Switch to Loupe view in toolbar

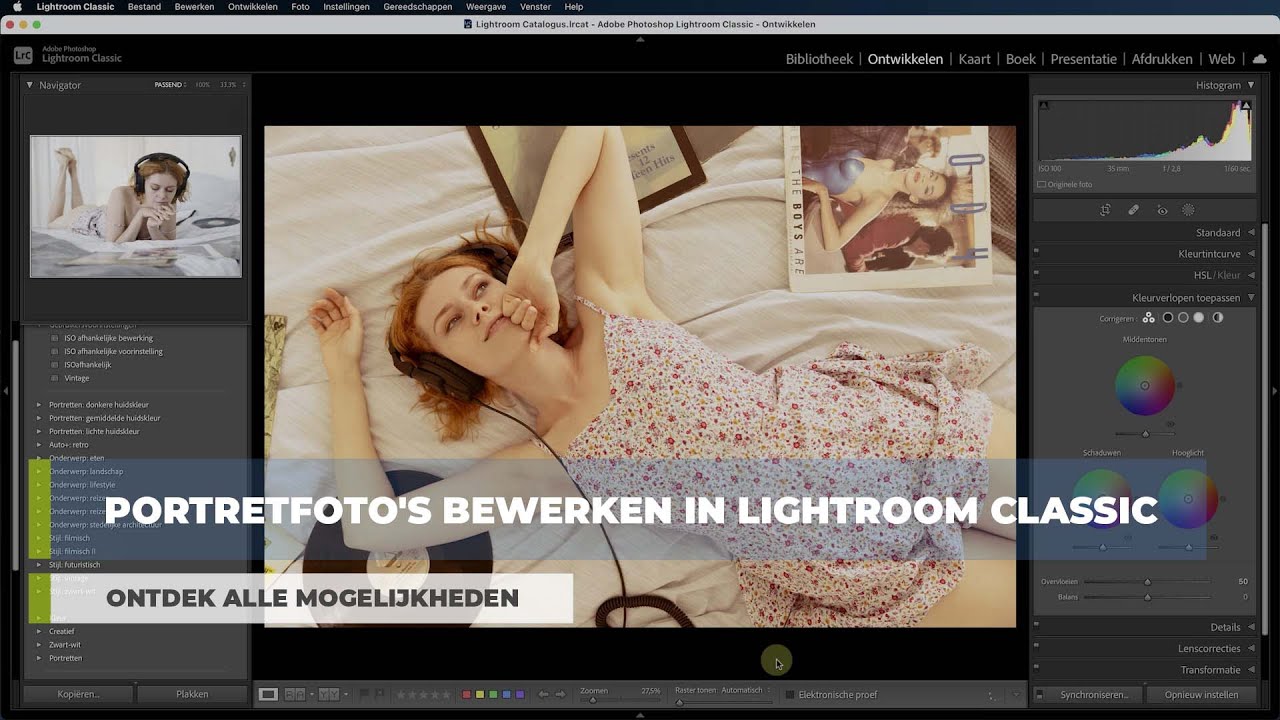pos(268,694)
